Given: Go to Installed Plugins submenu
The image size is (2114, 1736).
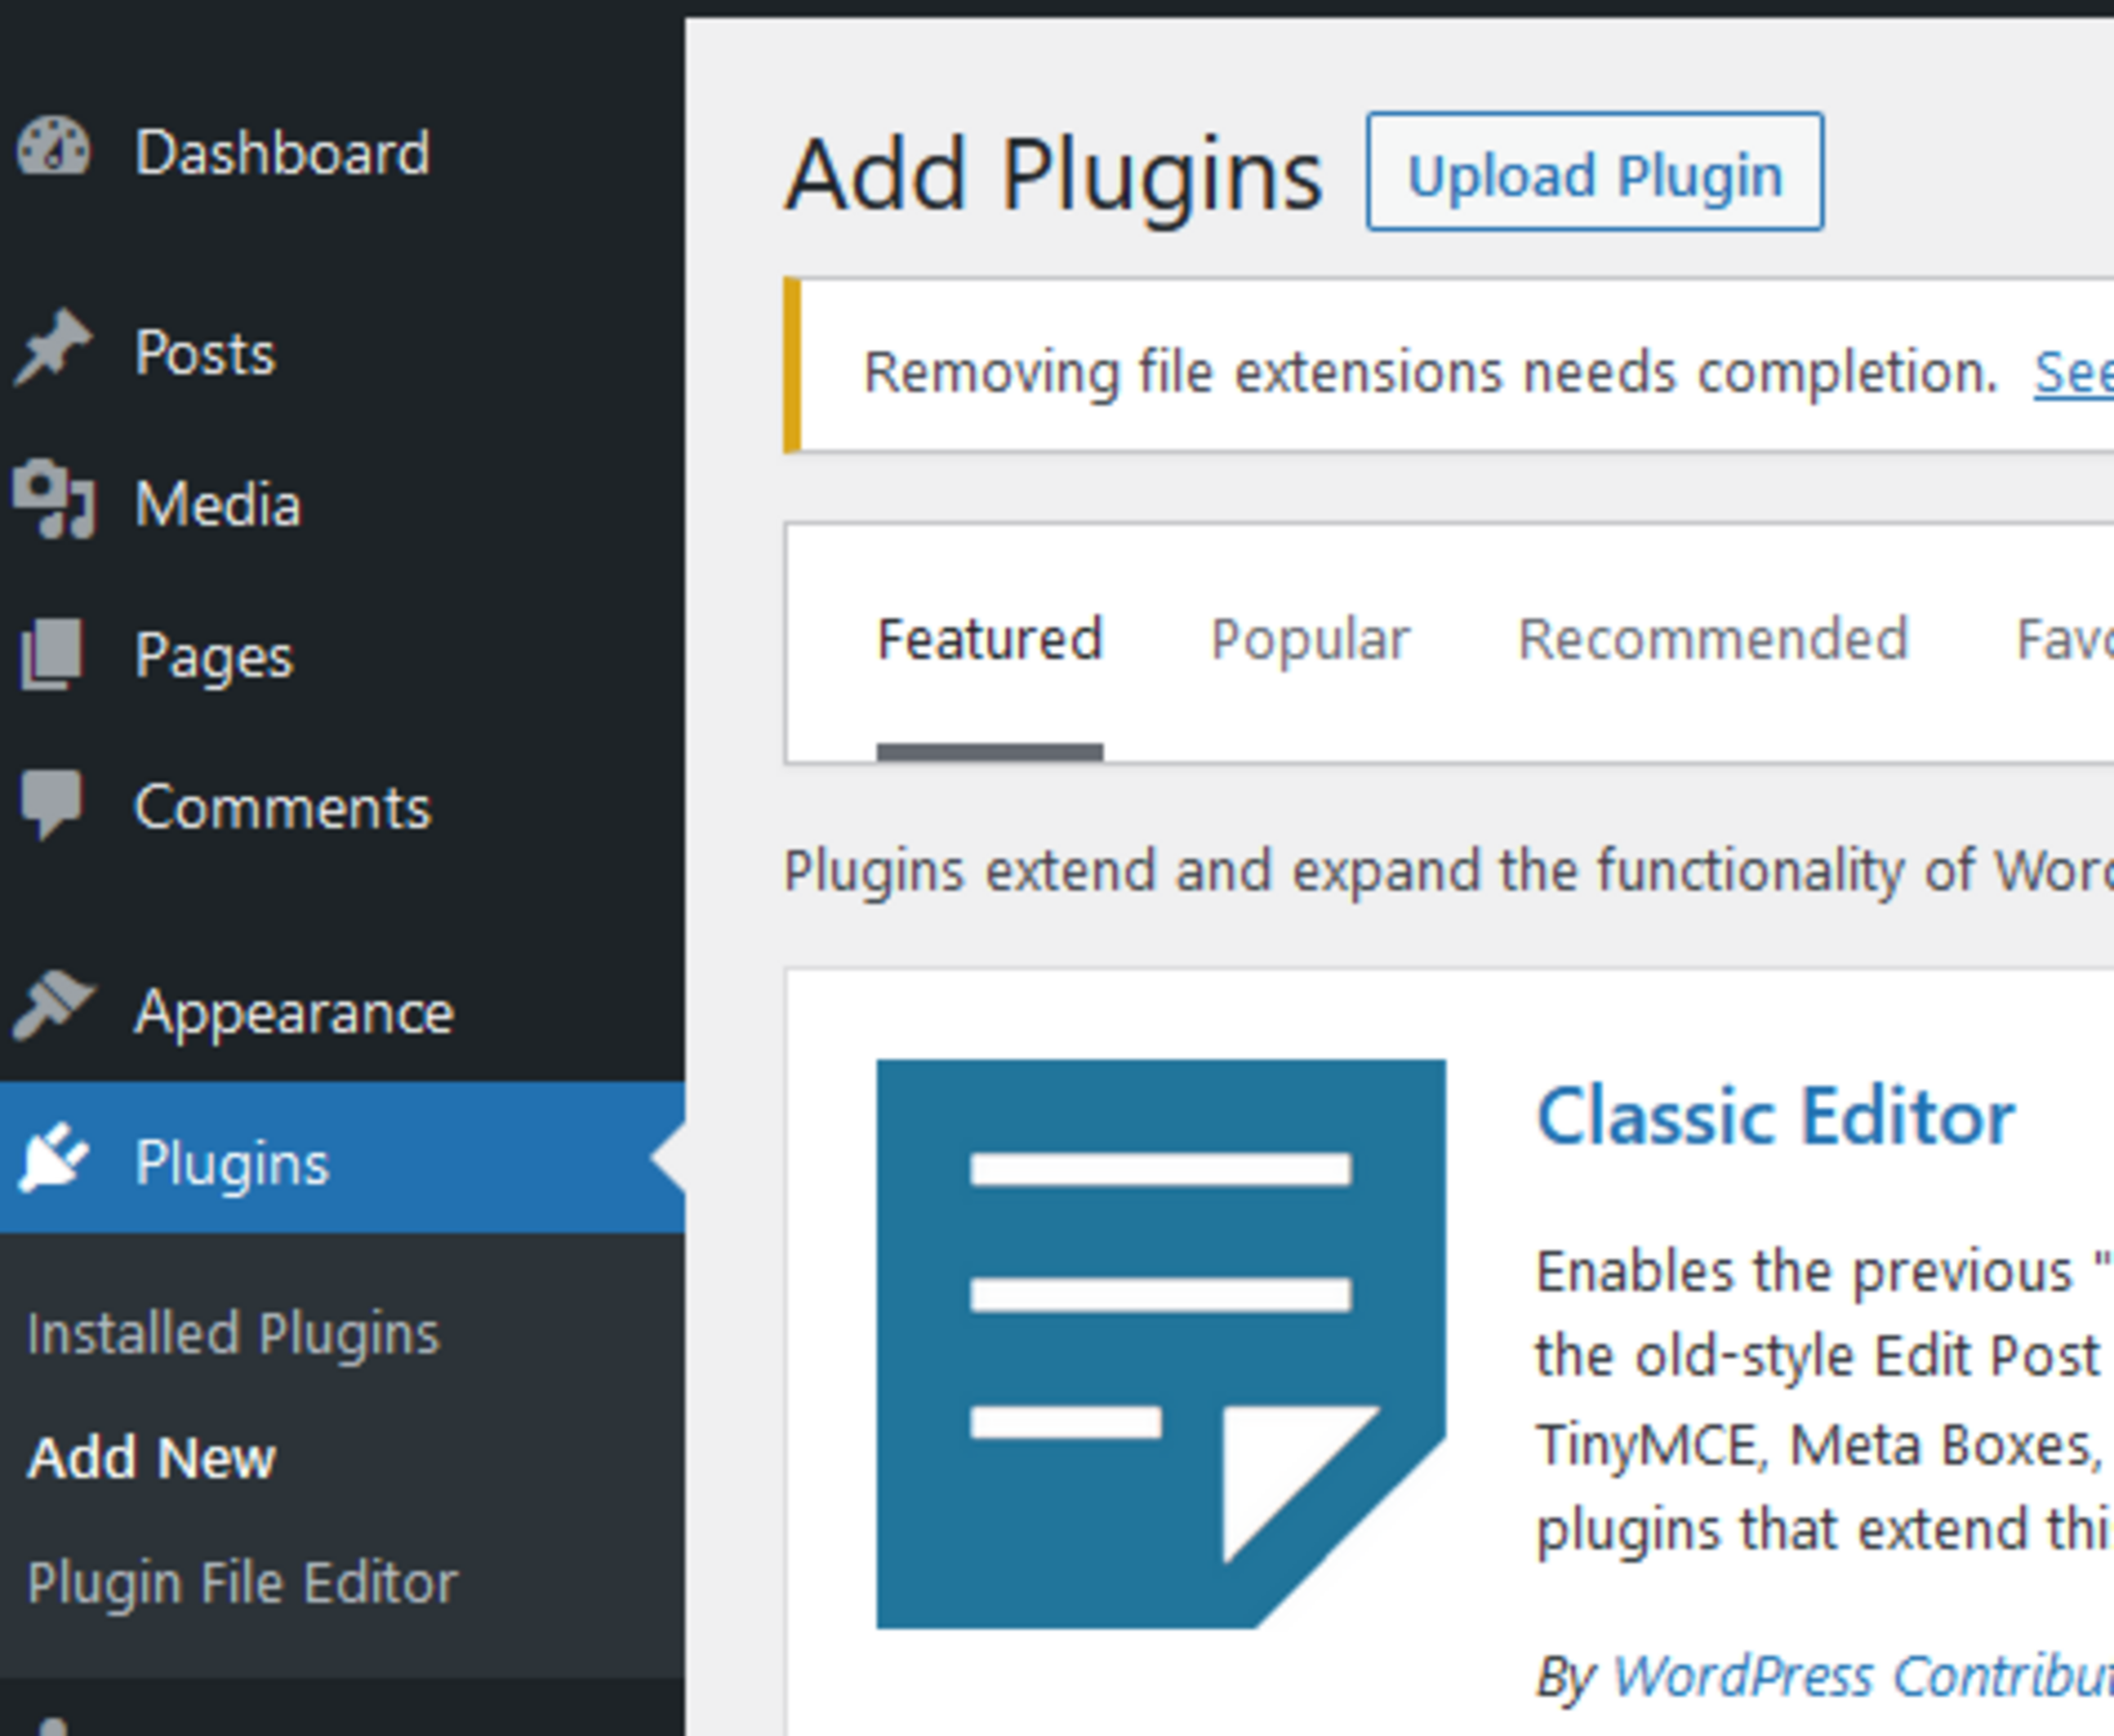Looking at the screenshot, I should (x=233, y=1333).
